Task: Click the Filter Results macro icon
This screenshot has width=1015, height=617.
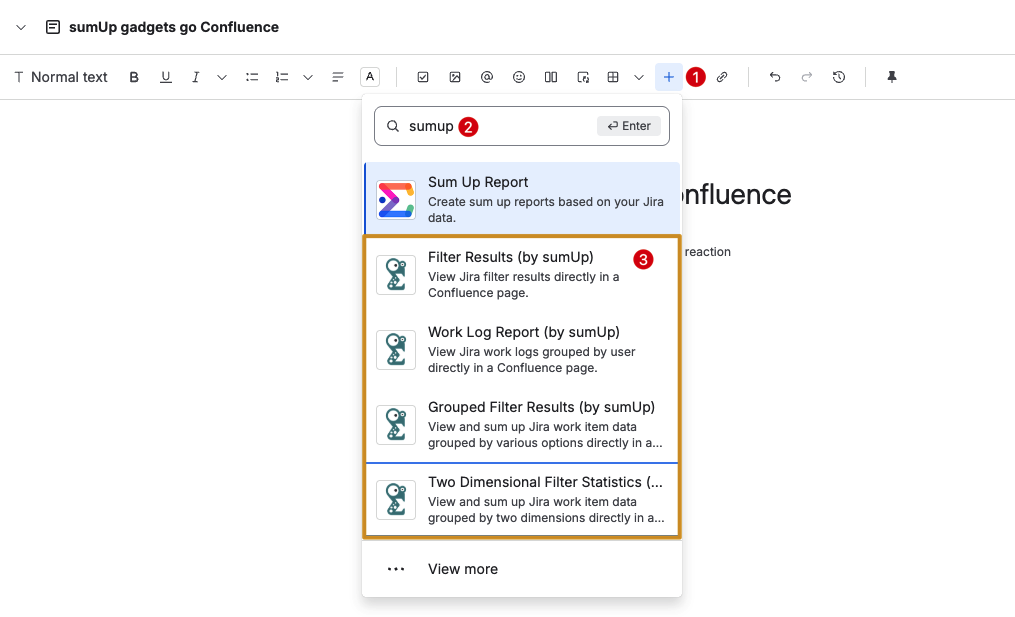Action: pos(396,275)
